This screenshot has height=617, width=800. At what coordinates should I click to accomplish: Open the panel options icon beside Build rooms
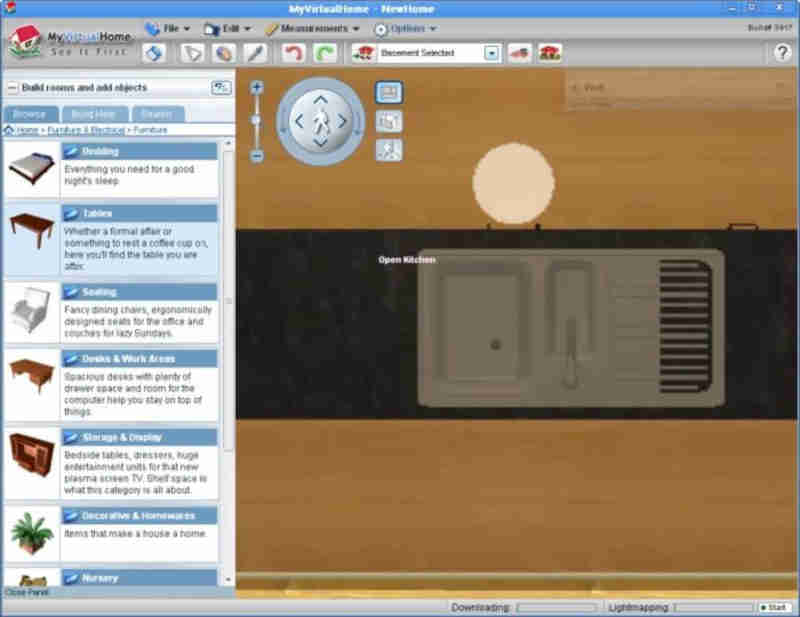click(x=222, y=89)
